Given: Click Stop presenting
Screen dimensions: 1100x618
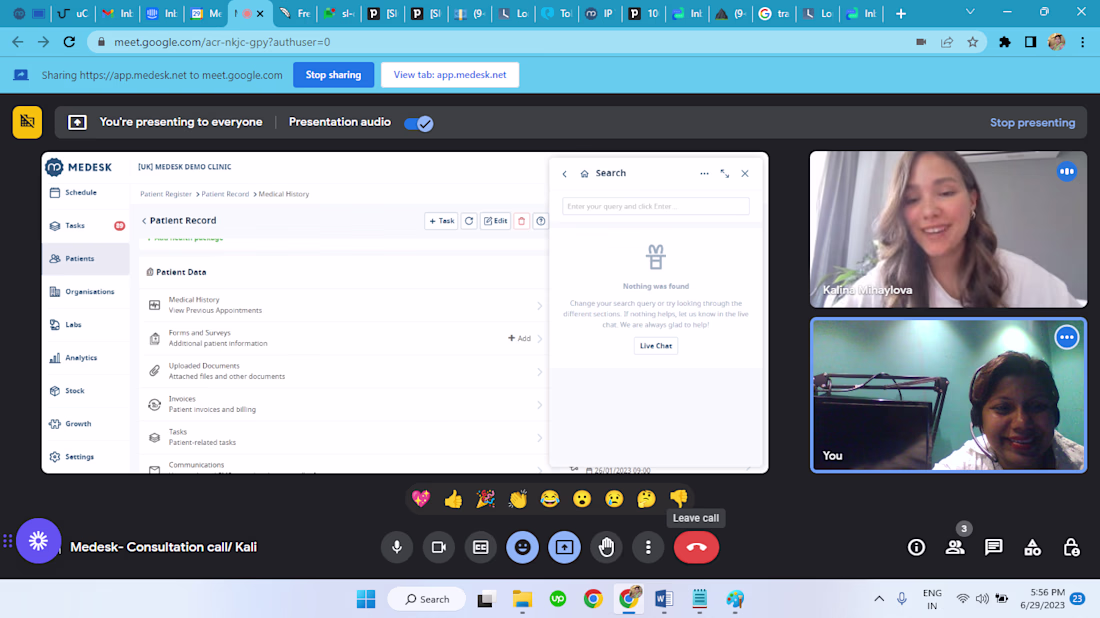Looking at the screenshot, I should [1032, 123].
